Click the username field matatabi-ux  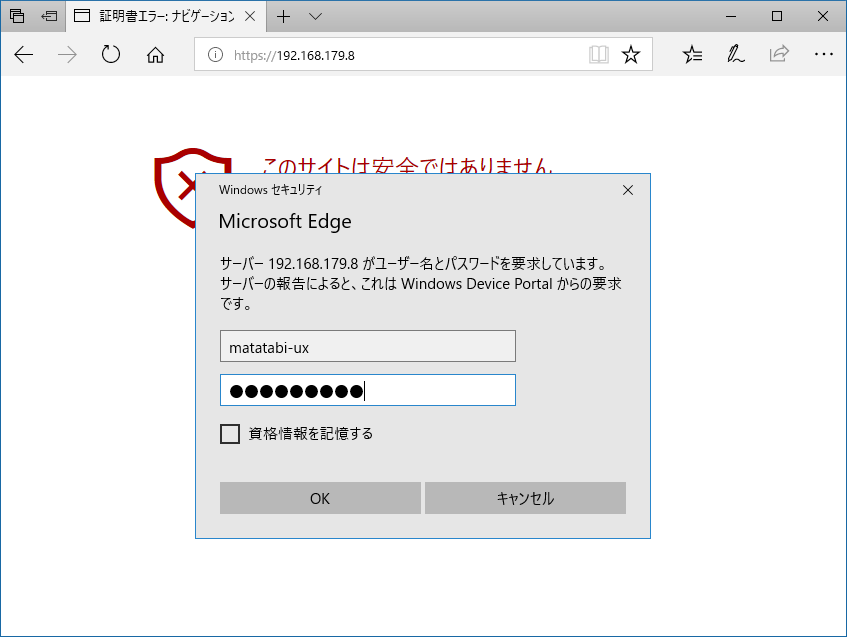point(368,346)
